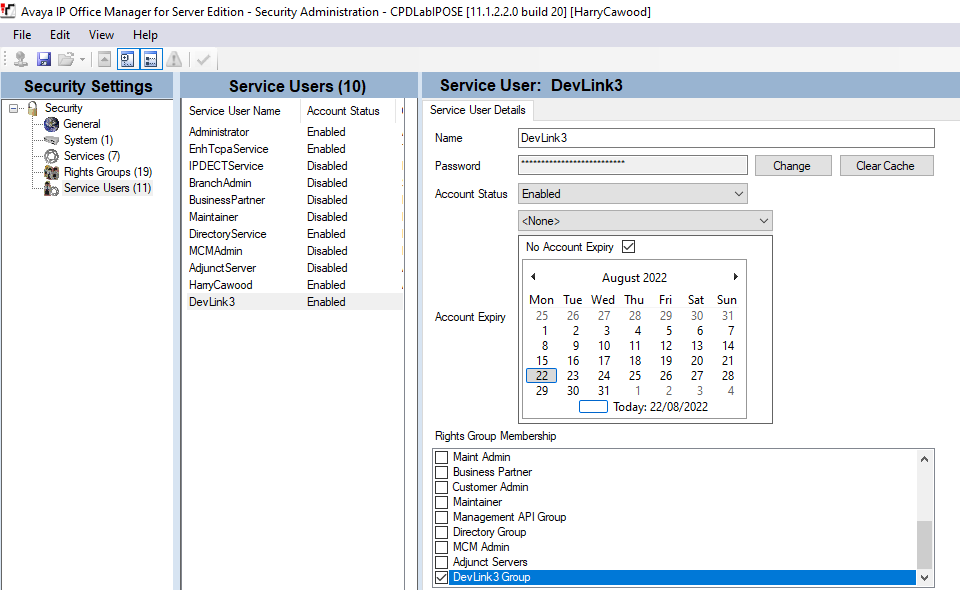Screen dimensions: 960x590
Task: Click the open folder toolbar icon
Action: click(x=66, y=59)
